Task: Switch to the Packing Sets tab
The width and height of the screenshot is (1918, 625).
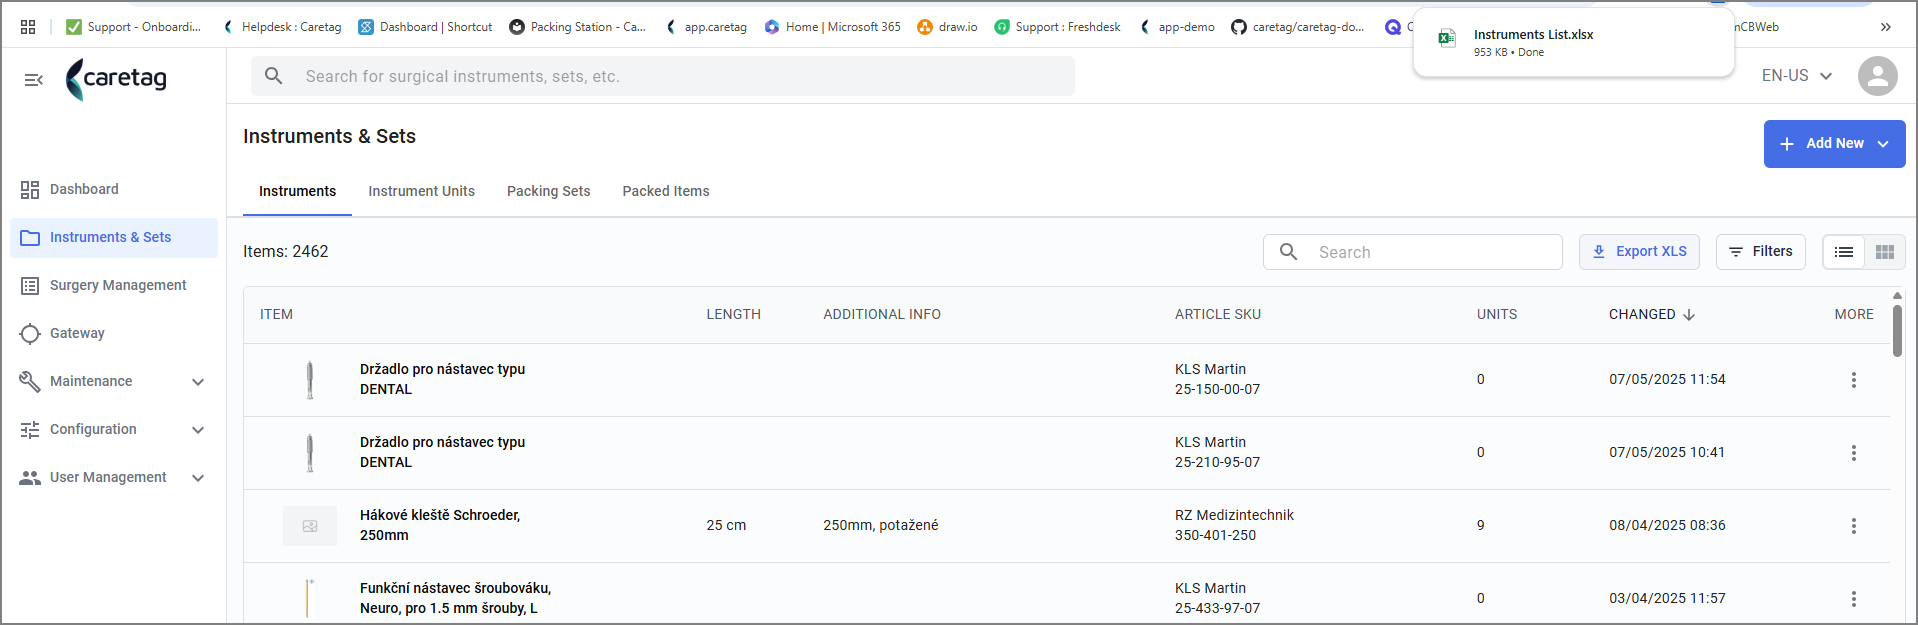Action: (x=548, y=191)
